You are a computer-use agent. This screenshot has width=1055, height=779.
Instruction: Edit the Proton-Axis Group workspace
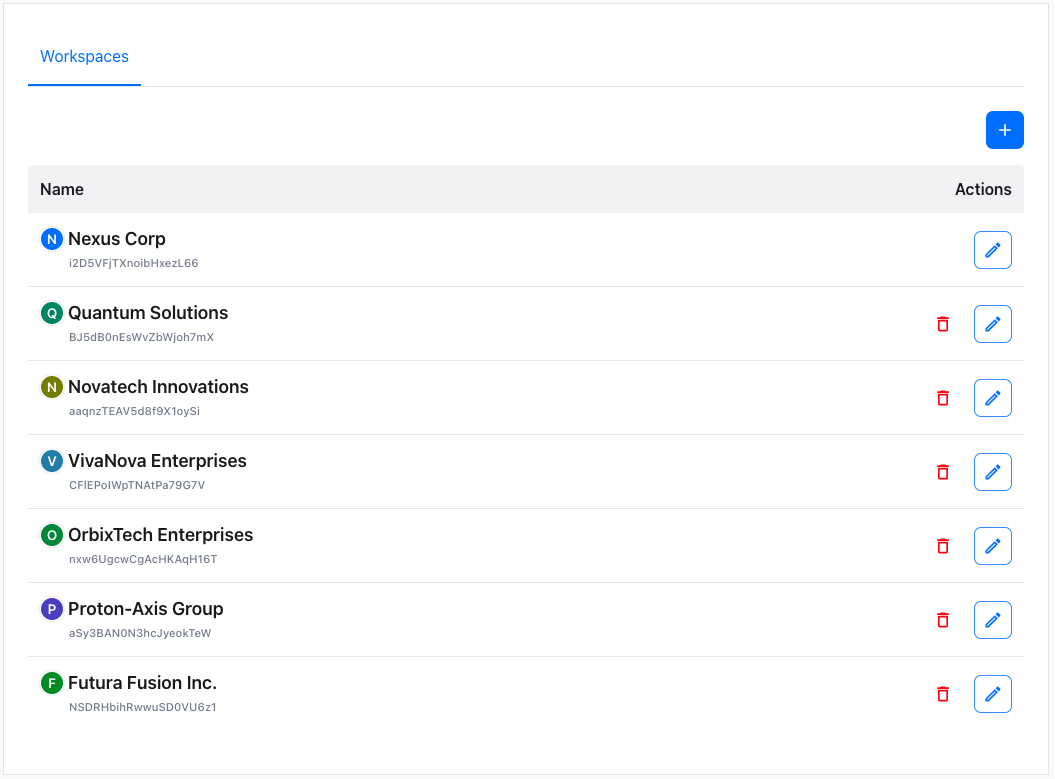pos(992,620)
